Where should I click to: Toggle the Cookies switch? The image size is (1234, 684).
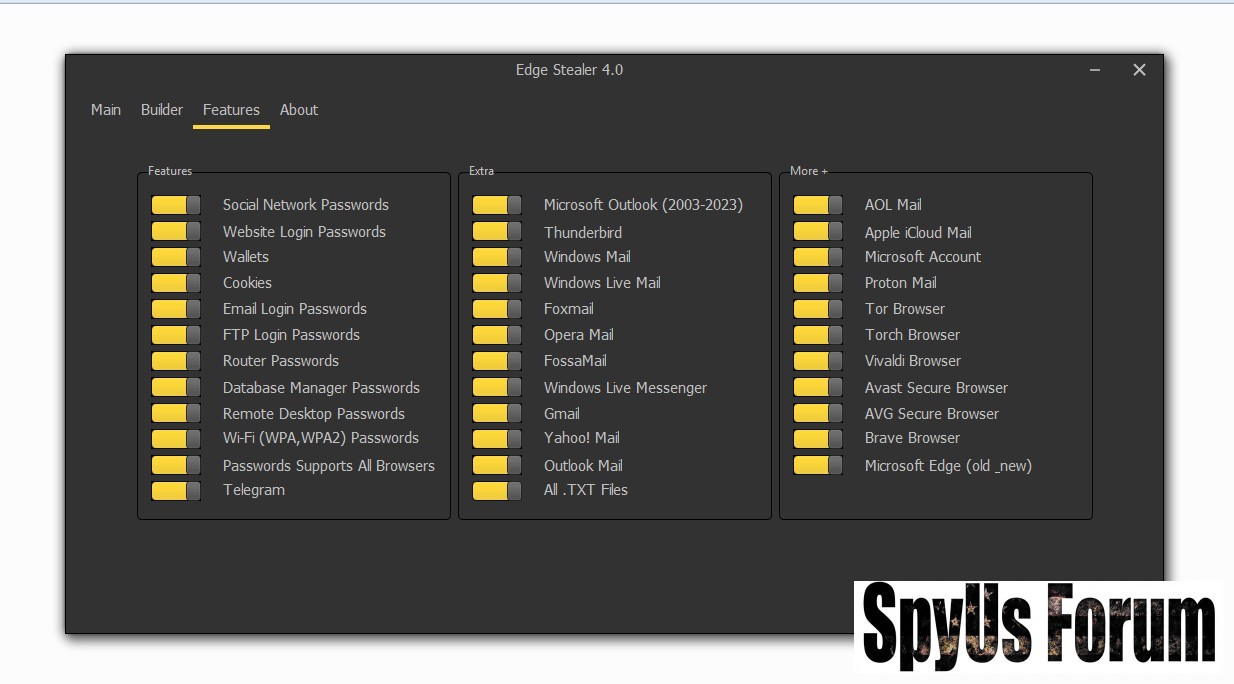tap(176, 283)
